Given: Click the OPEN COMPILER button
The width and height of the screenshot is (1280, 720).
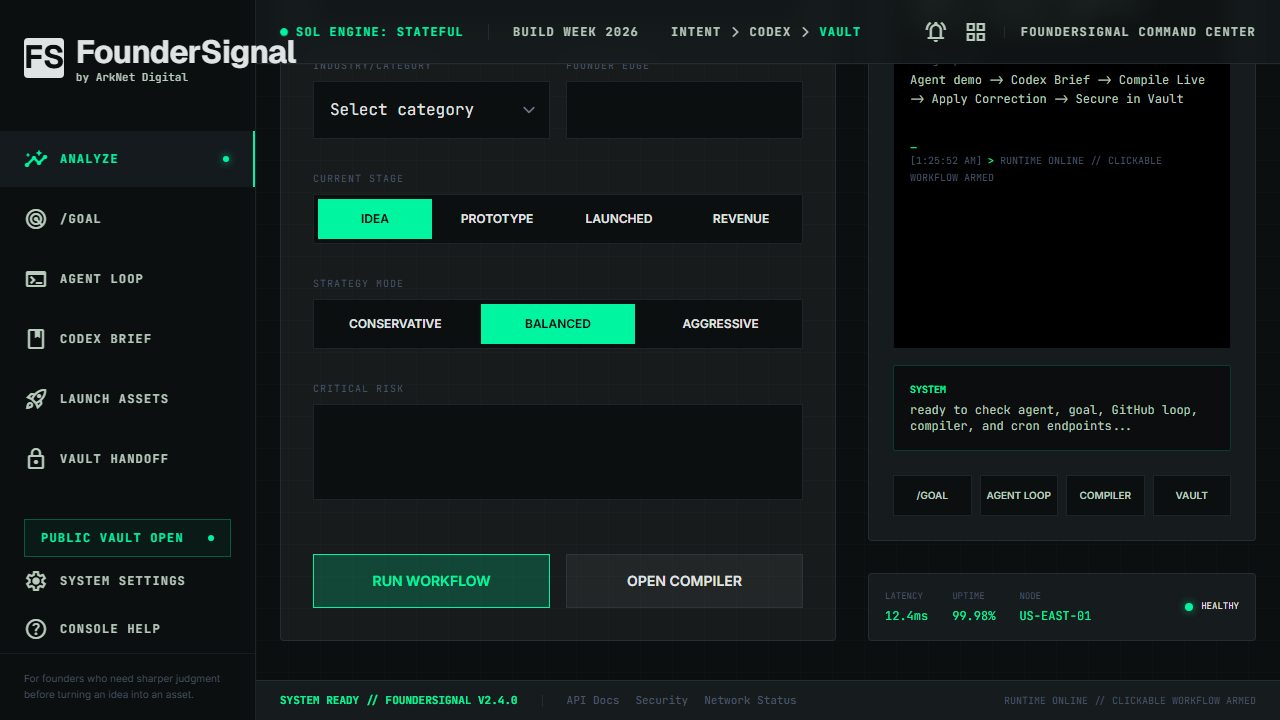Looking at the screenshot, I should pos(684,581).
